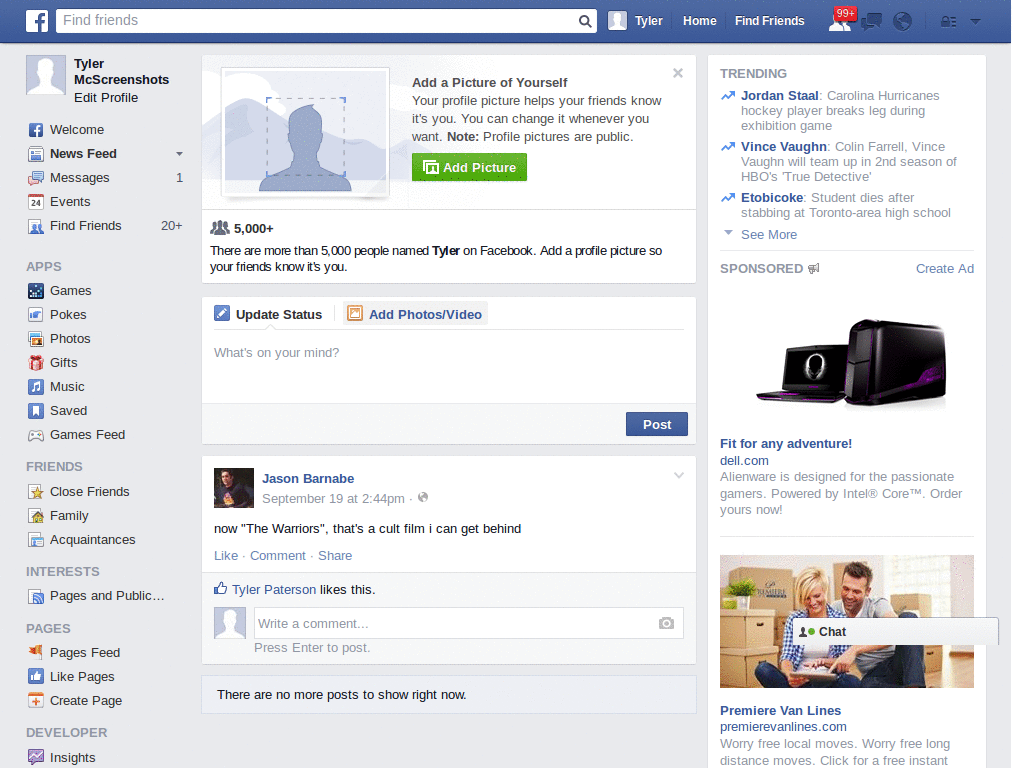Open privacy shortcuts lock icon

pyautogui.click(x=948, y=22)
